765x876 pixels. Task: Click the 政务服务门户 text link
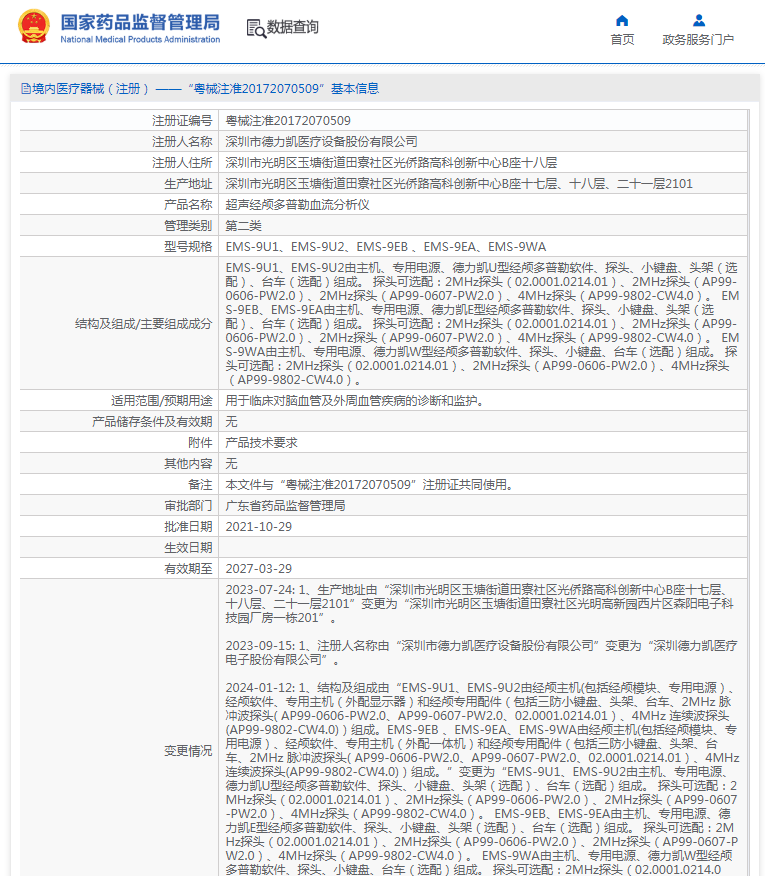coord(698,40)
